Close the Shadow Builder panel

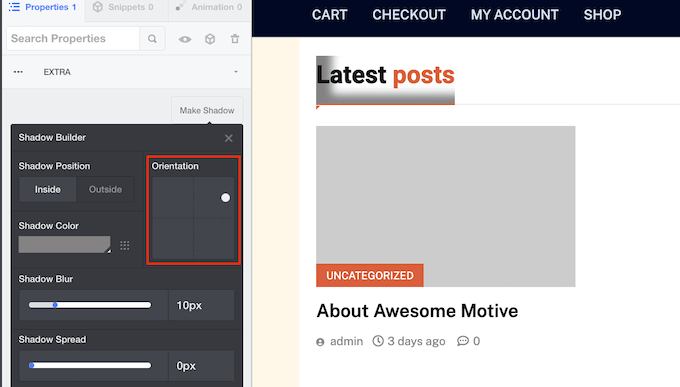[229, 138]
